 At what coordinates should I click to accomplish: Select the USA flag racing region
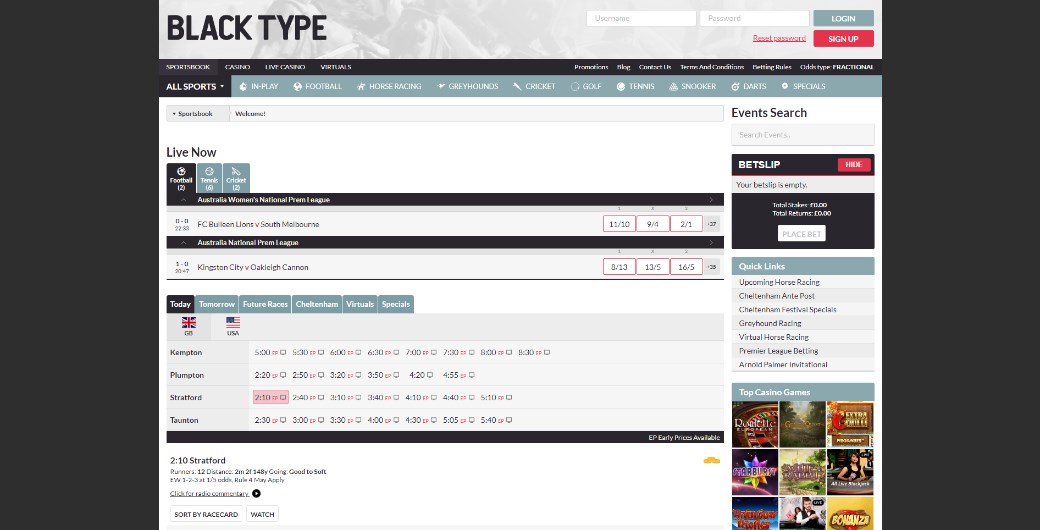click(x=233, y=326)
